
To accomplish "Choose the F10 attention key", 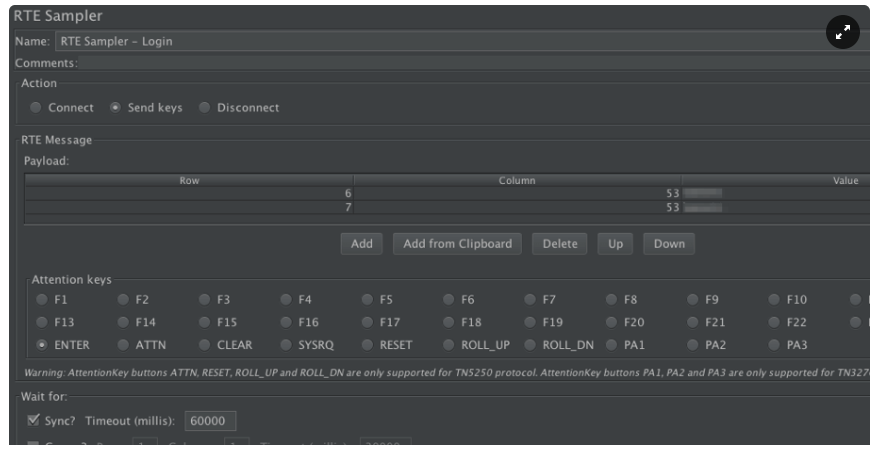I will point(777,299).
